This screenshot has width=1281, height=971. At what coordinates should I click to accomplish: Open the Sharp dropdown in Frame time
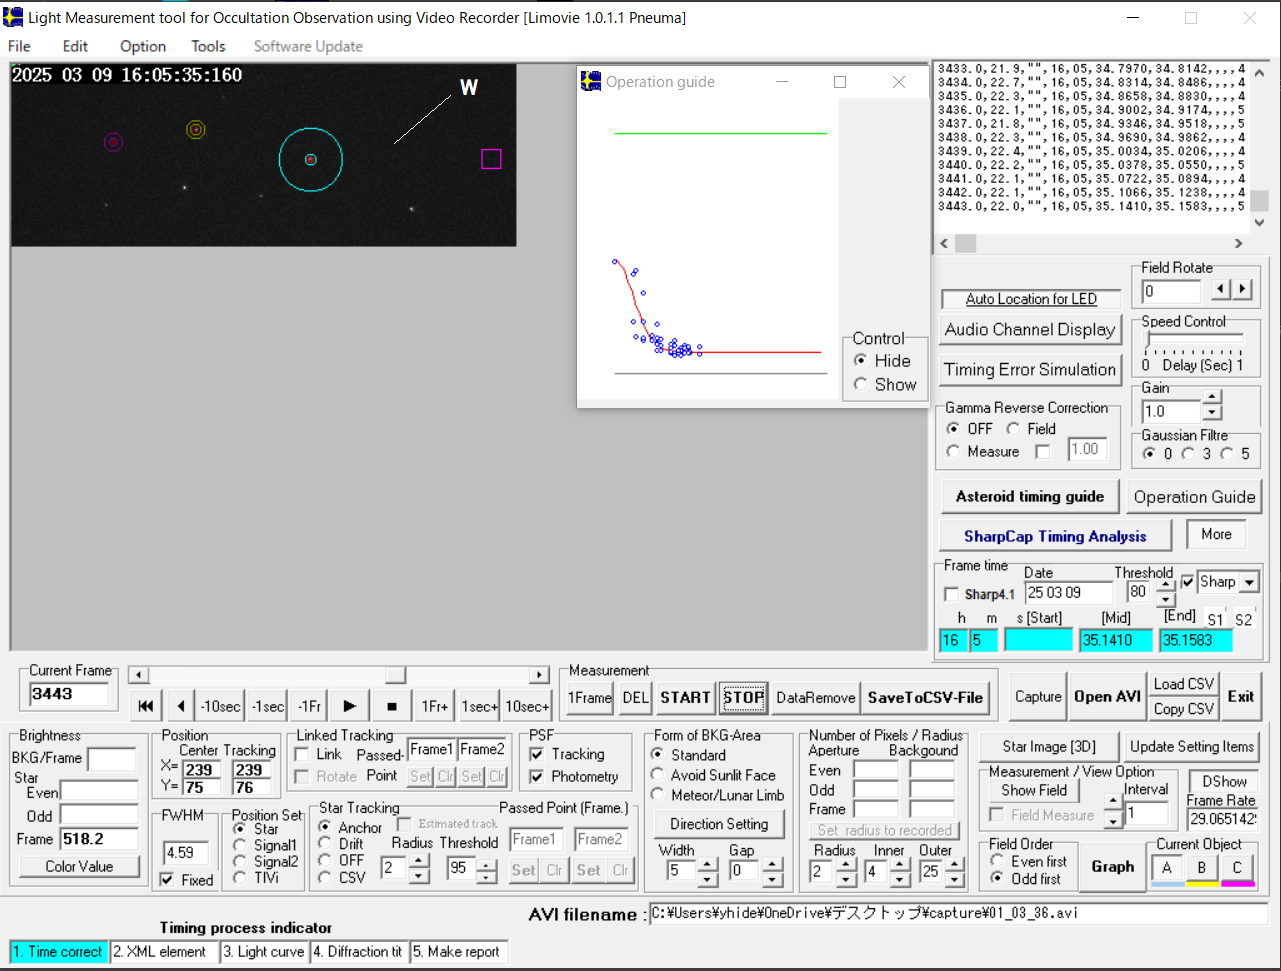(1249, 582)
